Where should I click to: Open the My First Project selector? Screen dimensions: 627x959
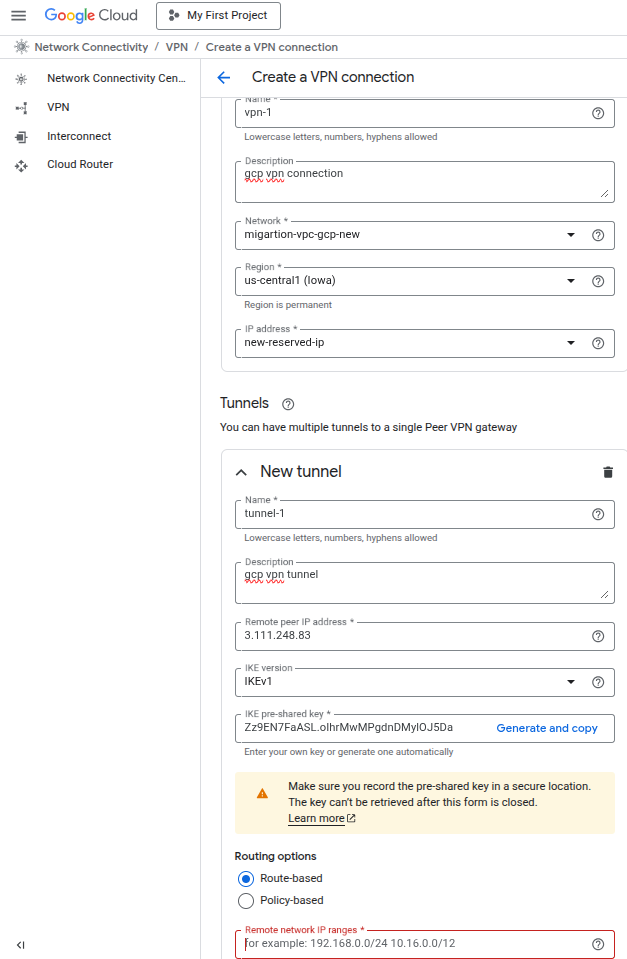point(219,16)
